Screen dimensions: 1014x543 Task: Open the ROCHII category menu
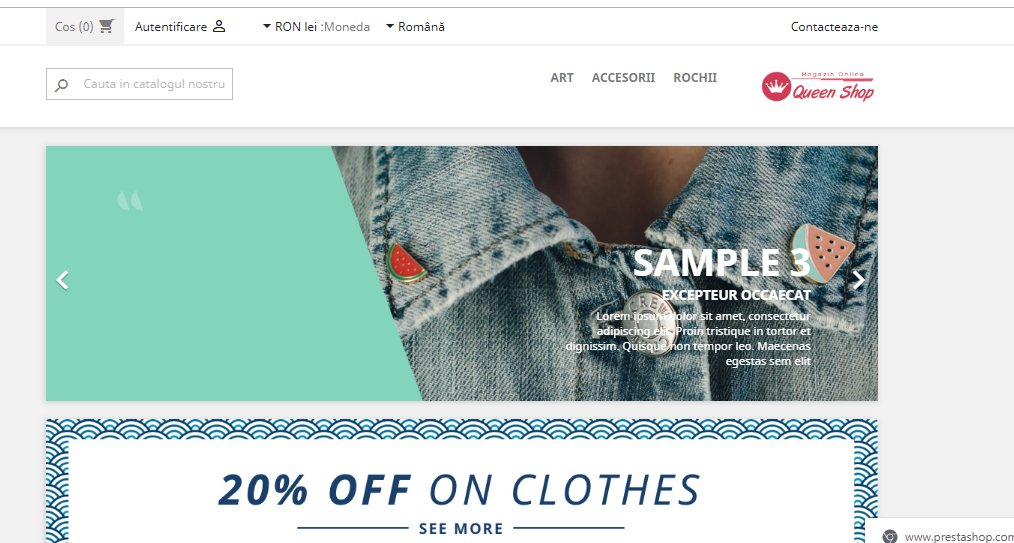tap(695, 78)
